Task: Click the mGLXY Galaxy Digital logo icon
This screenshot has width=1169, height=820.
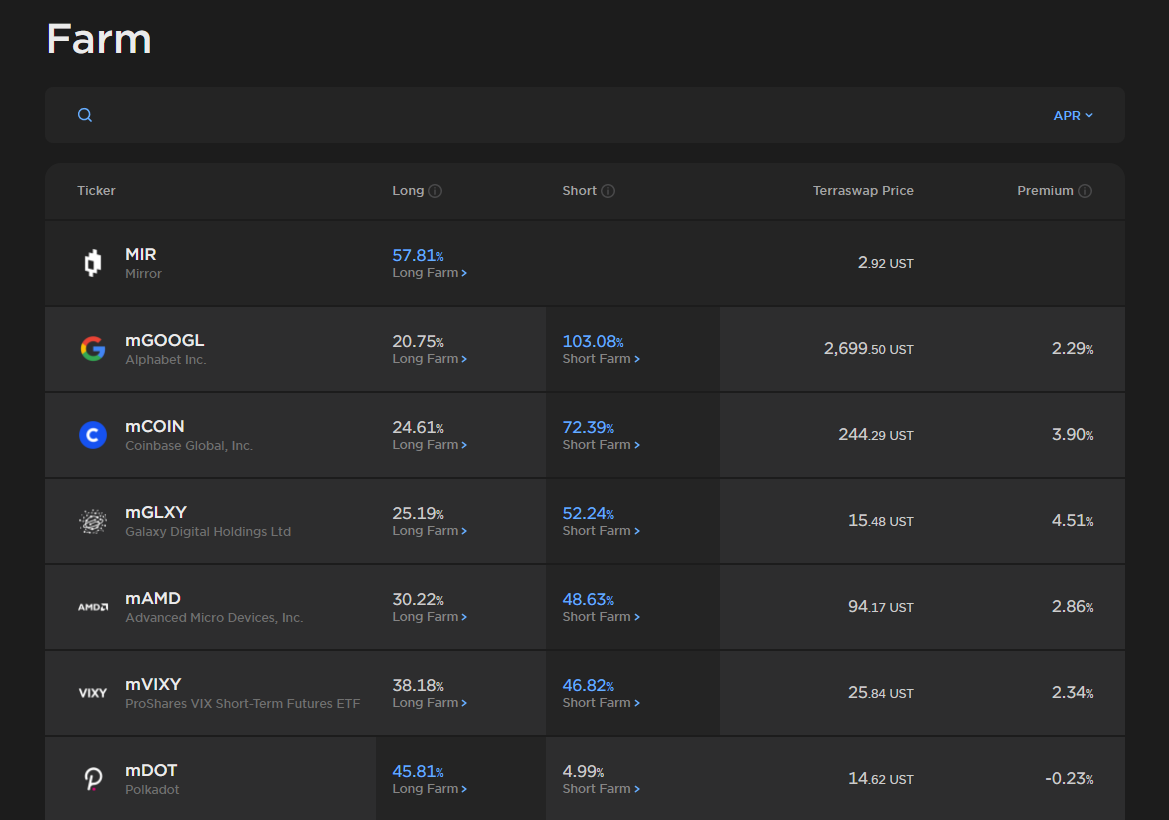Action: pos(93,521)
